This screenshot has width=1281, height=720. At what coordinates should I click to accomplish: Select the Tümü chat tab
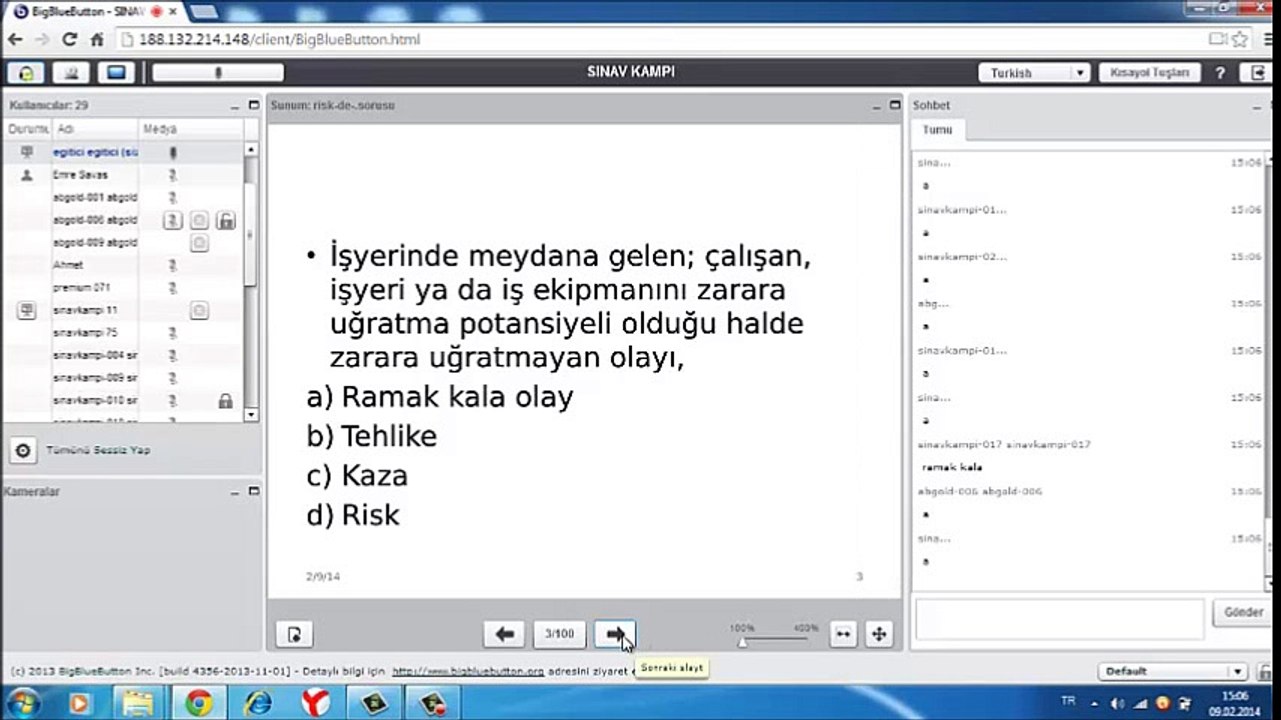(938, 130)
